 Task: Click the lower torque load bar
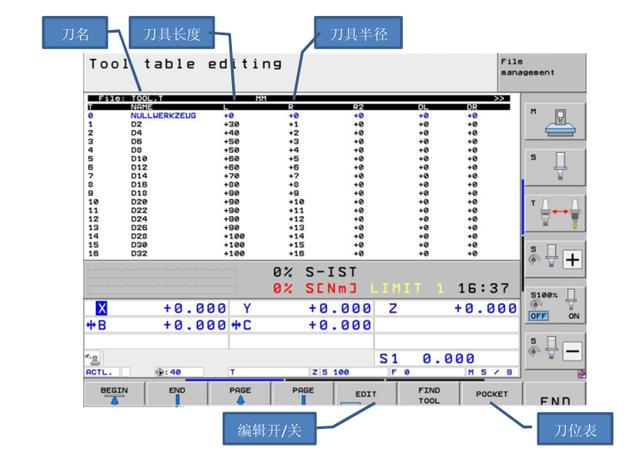pyautogui.click(x=162, y=289)
